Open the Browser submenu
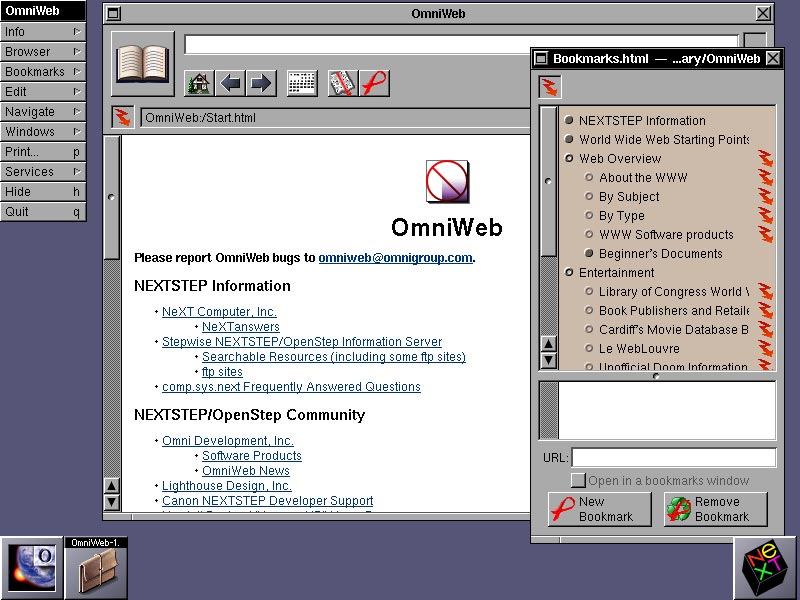Image resolution: width=800 pixels, height=600 pixels. pos(43,52)
